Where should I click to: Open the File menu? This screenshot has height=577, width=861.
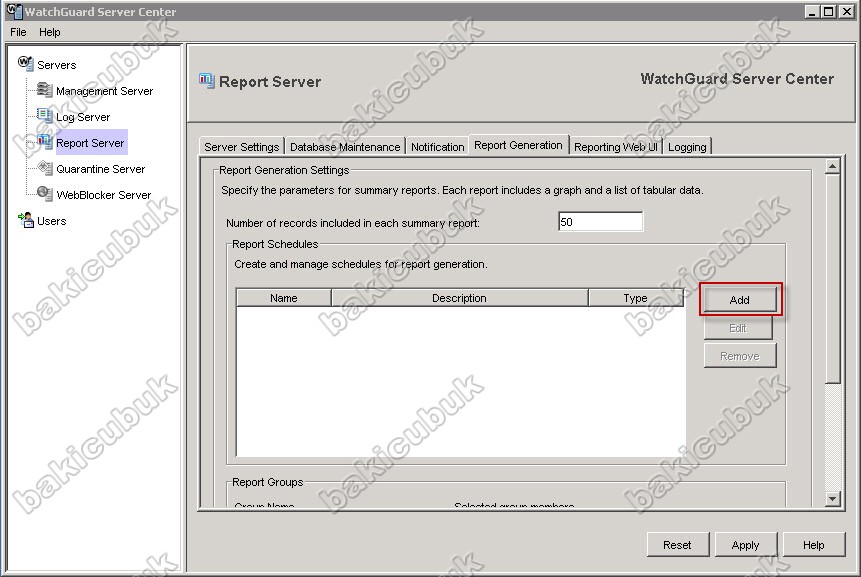tap(18, 32)
